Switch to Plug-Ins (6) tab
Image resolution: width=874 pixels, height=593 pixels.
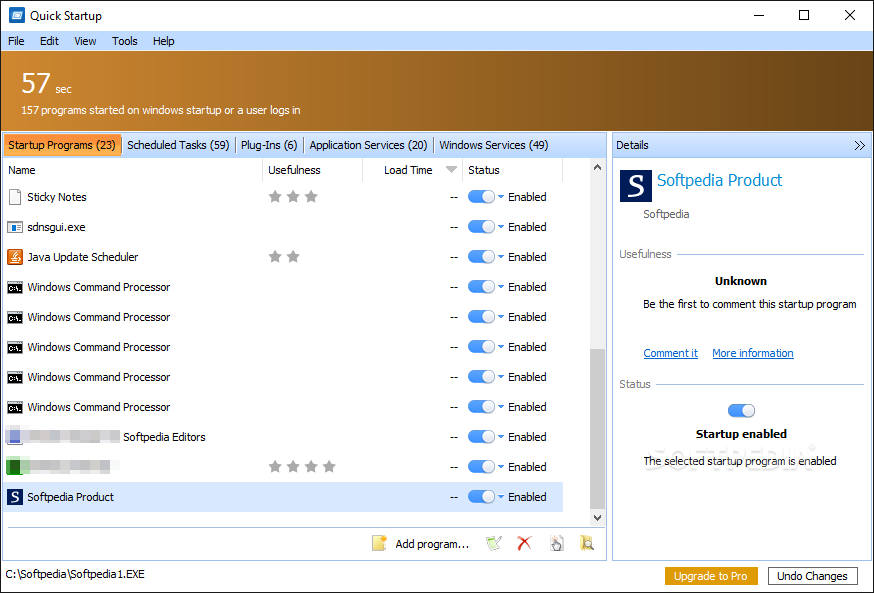pos(269,145)
